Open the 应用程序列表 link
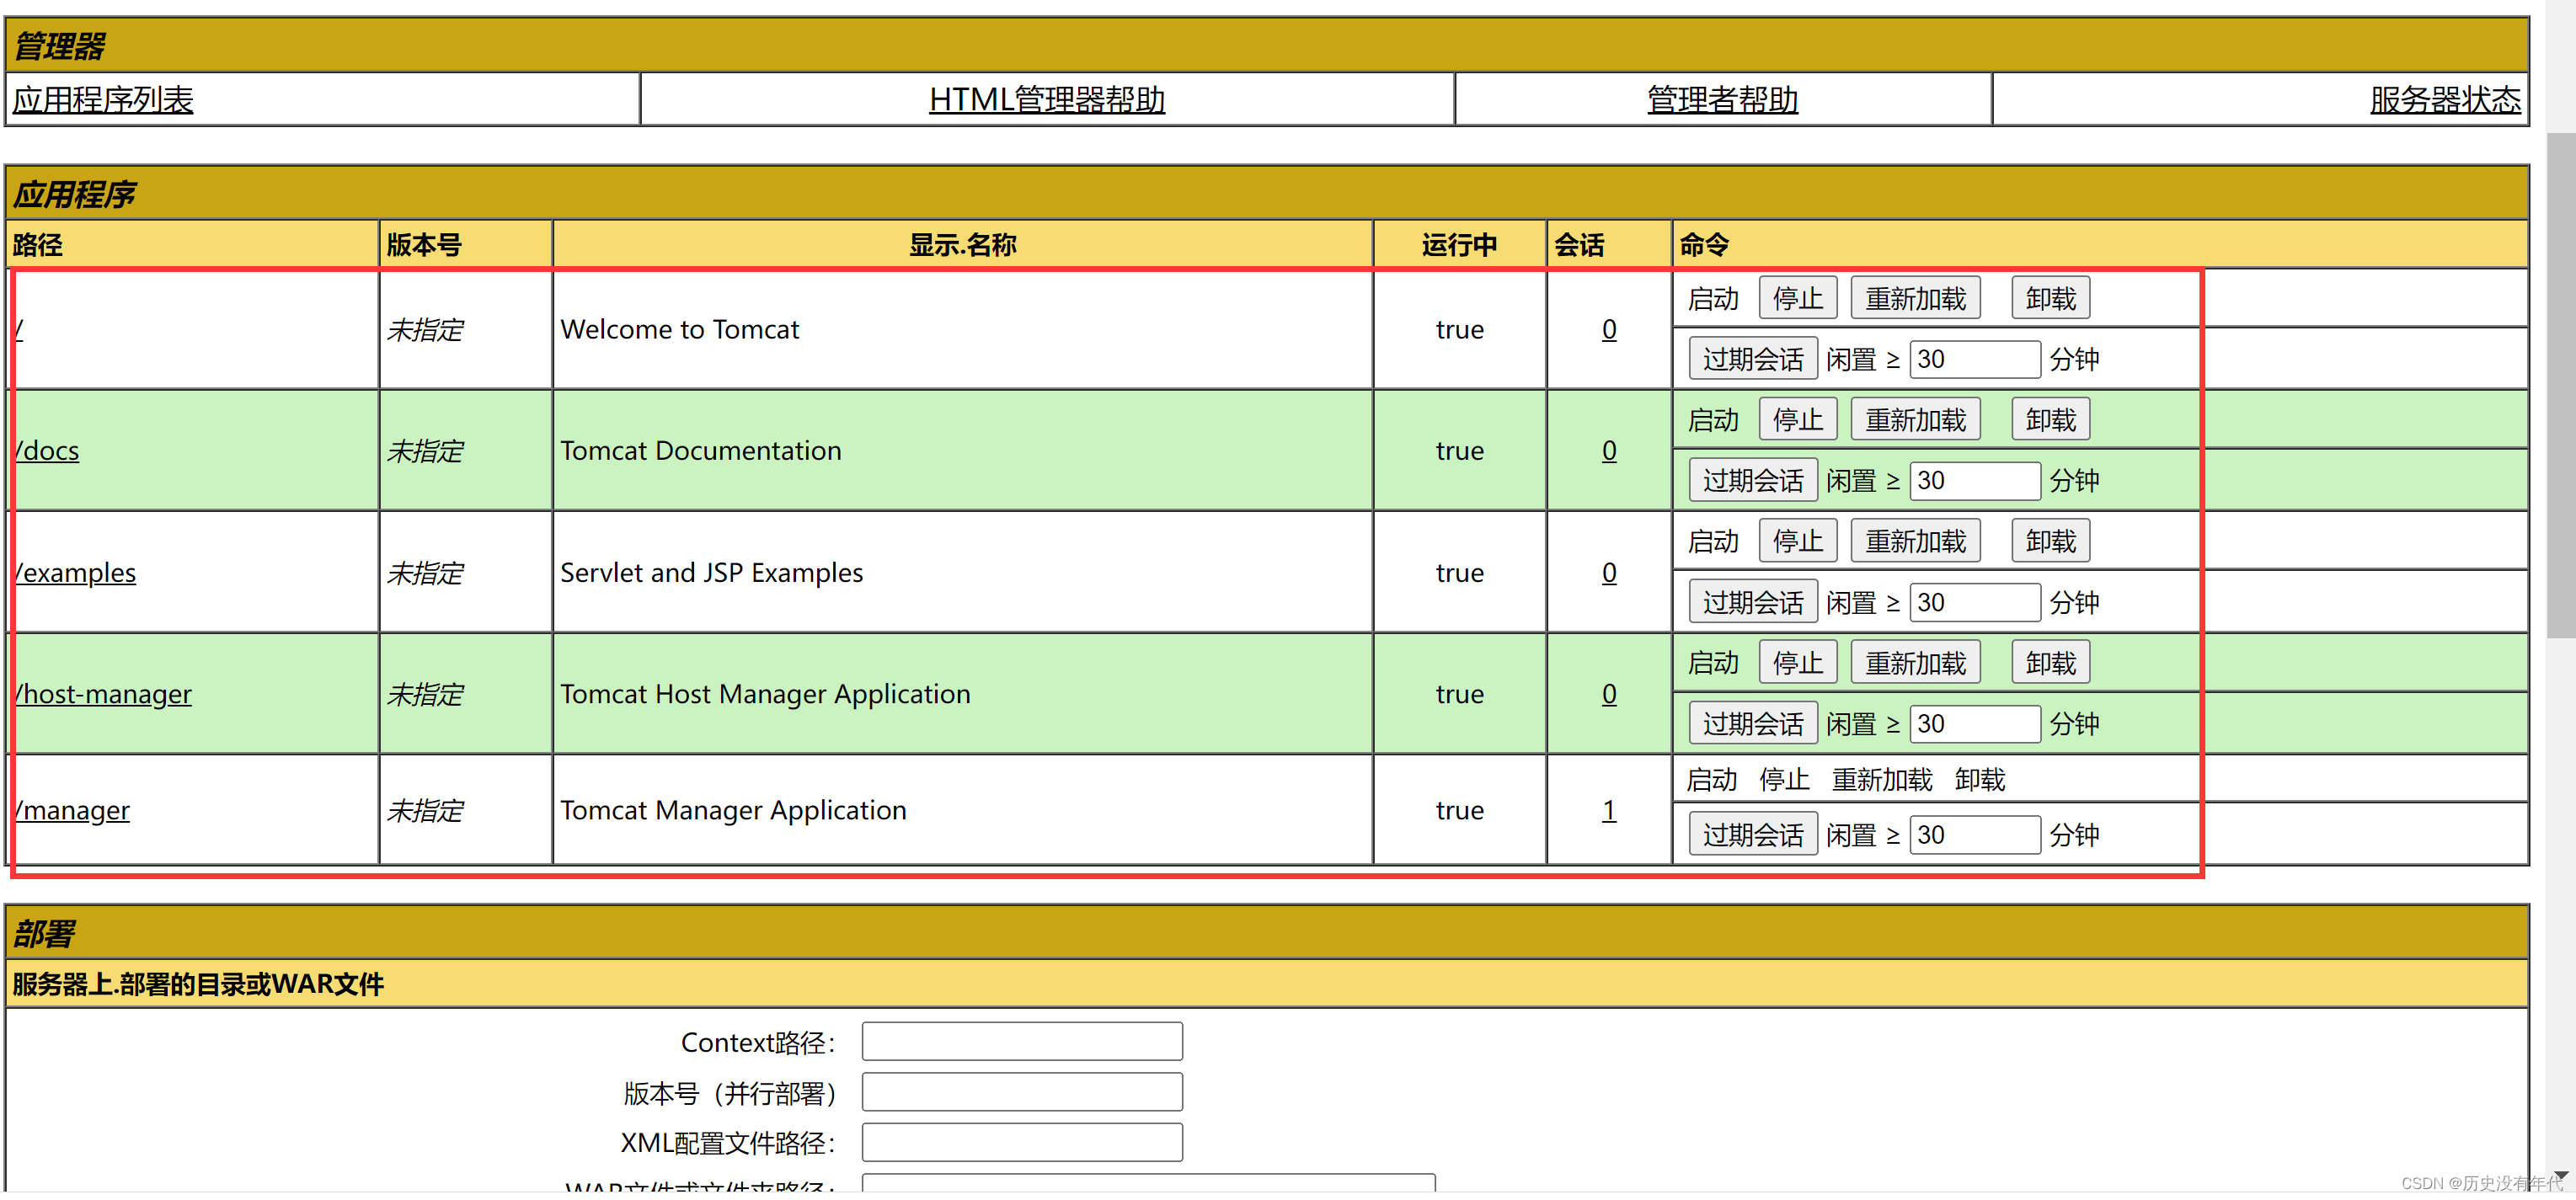Viewport: 2576px width, 1200px height. 102,100
